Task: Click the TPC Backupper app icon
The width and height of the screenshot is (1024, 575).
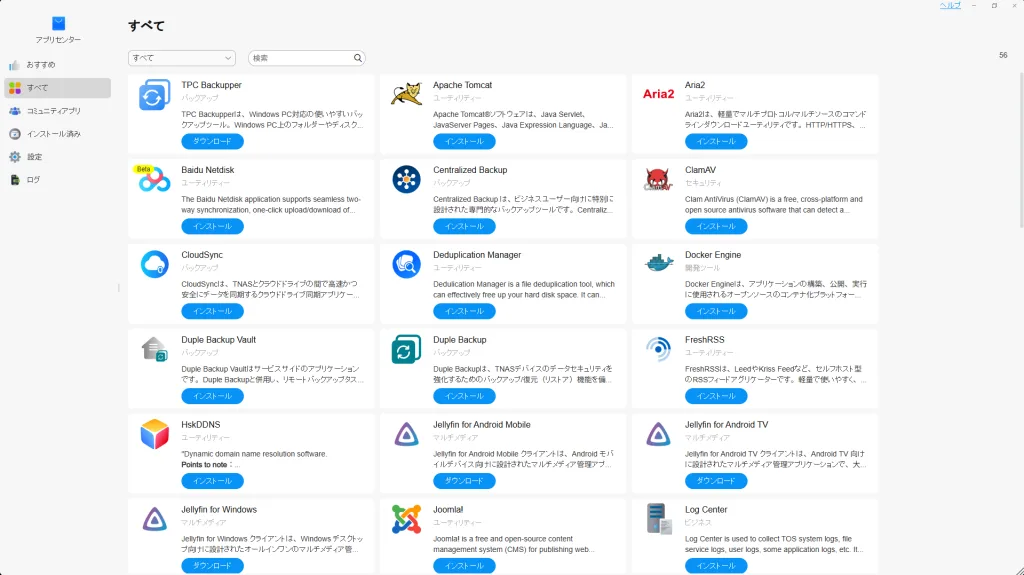Action: [x=154, y=95]
